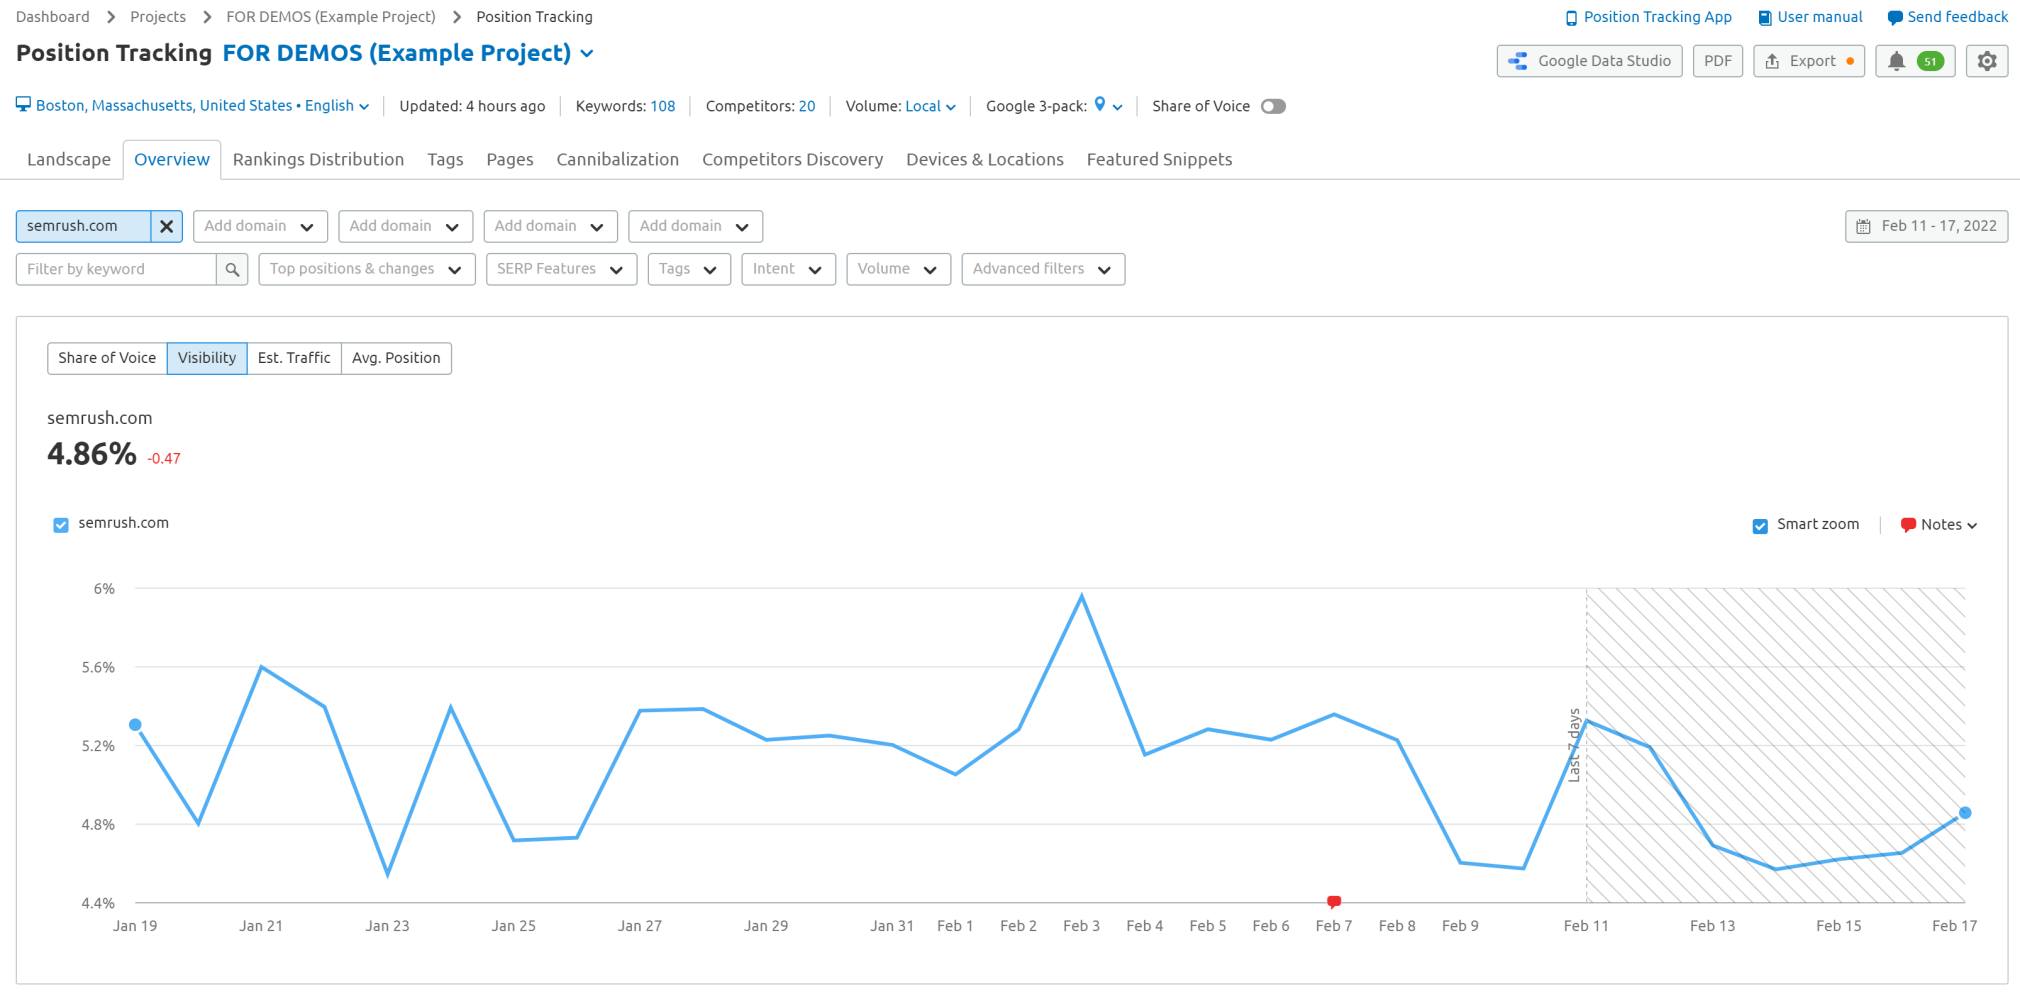
Task: Open the Featured Snippets tab
Action: click(x=1159, y=160)
